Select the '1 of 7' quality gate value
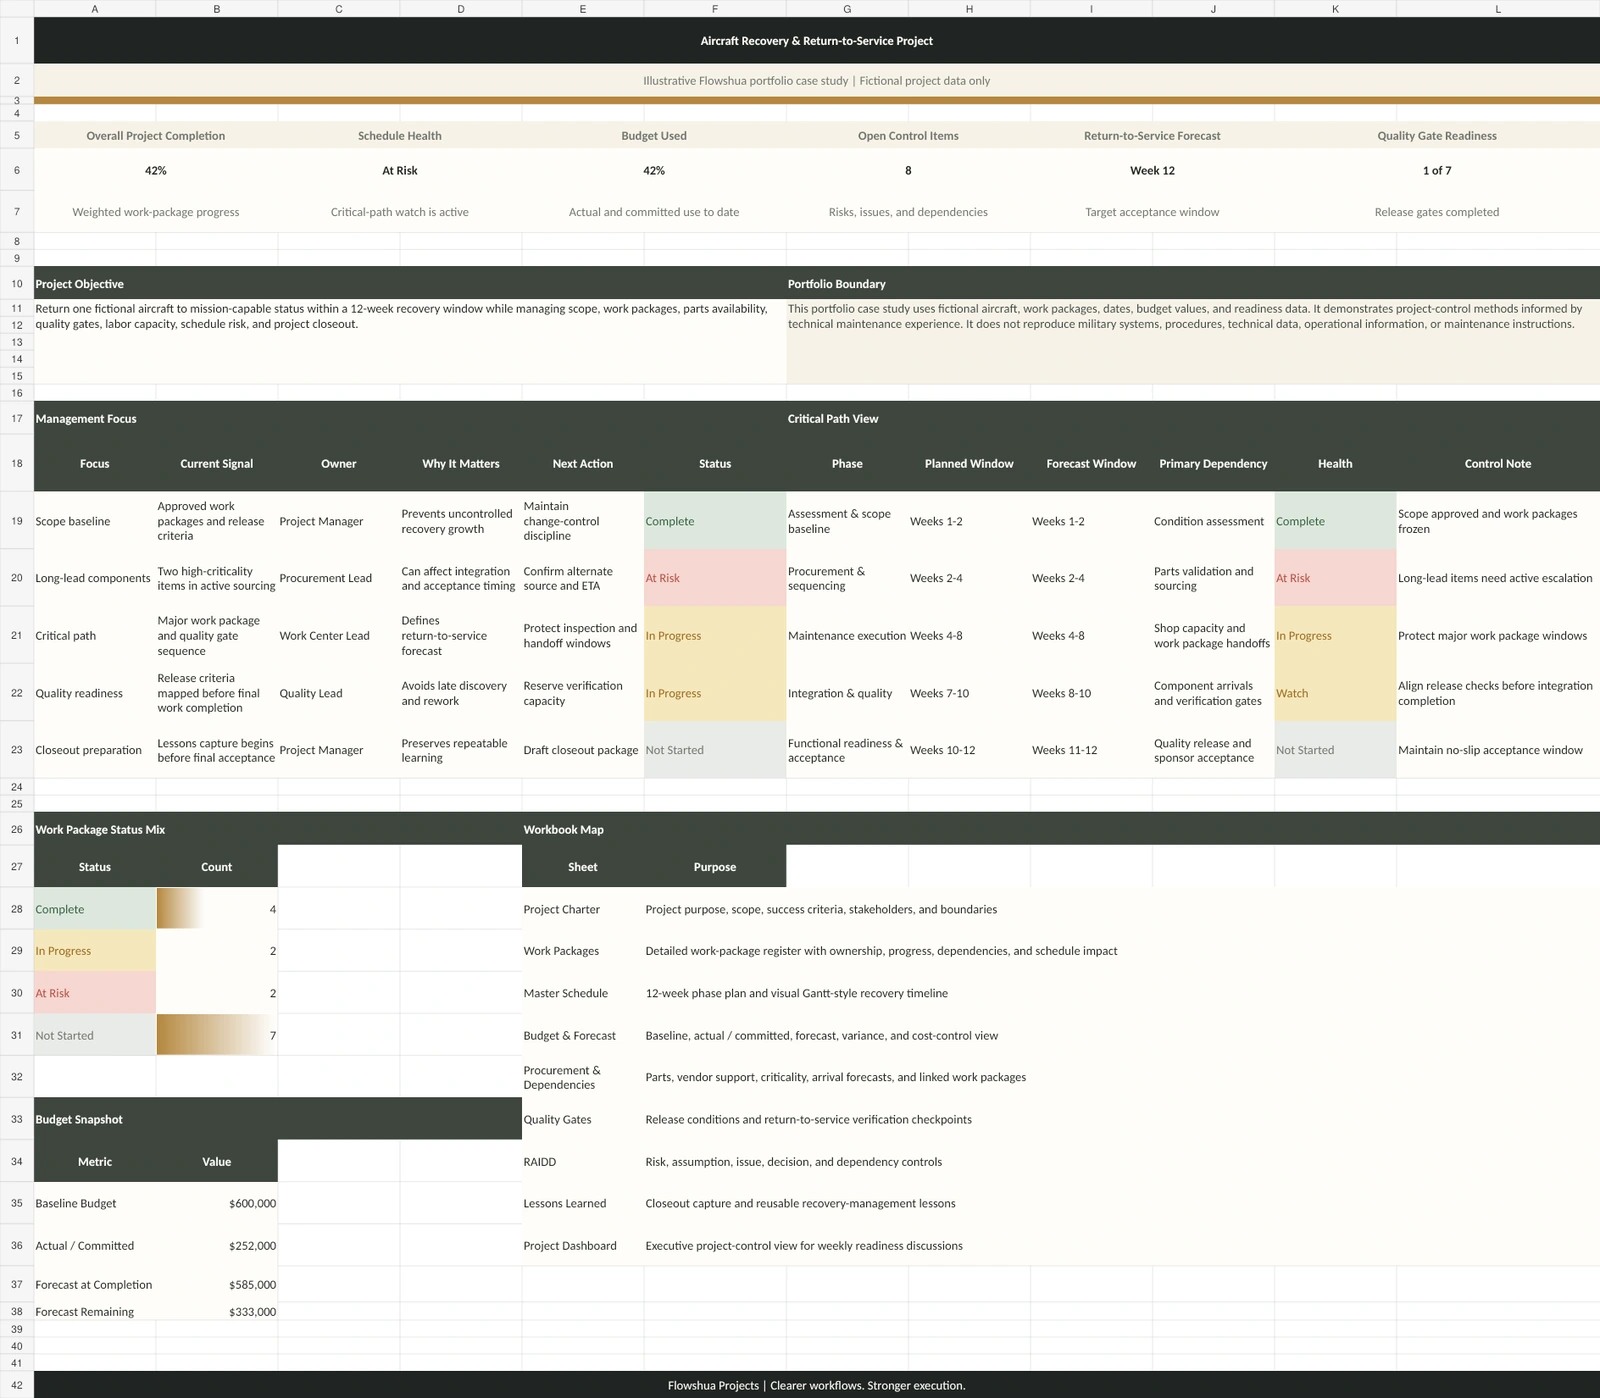This screenshot has height=1398, width=1600. [1437, 171]
